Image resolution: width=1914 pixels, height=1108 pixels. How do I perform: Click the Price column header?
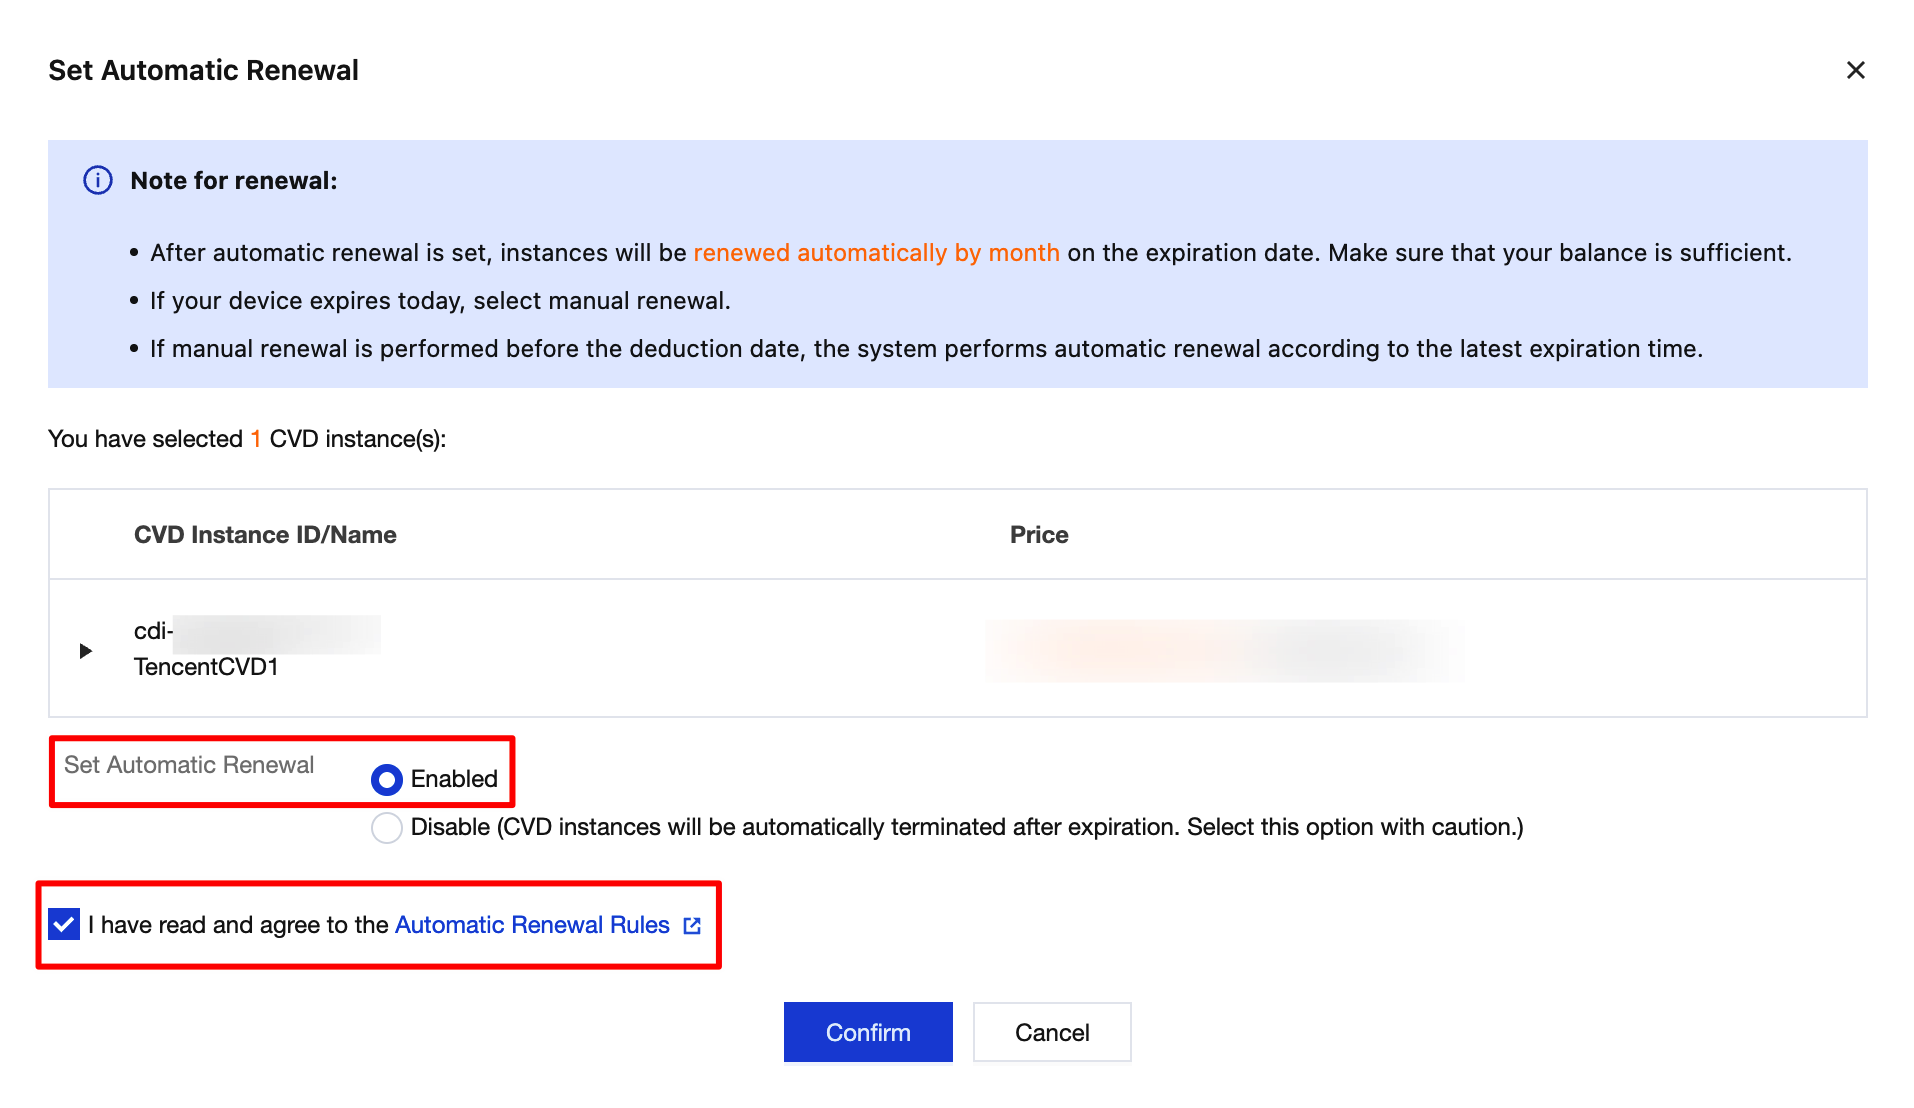click(x=1039, y=535)
